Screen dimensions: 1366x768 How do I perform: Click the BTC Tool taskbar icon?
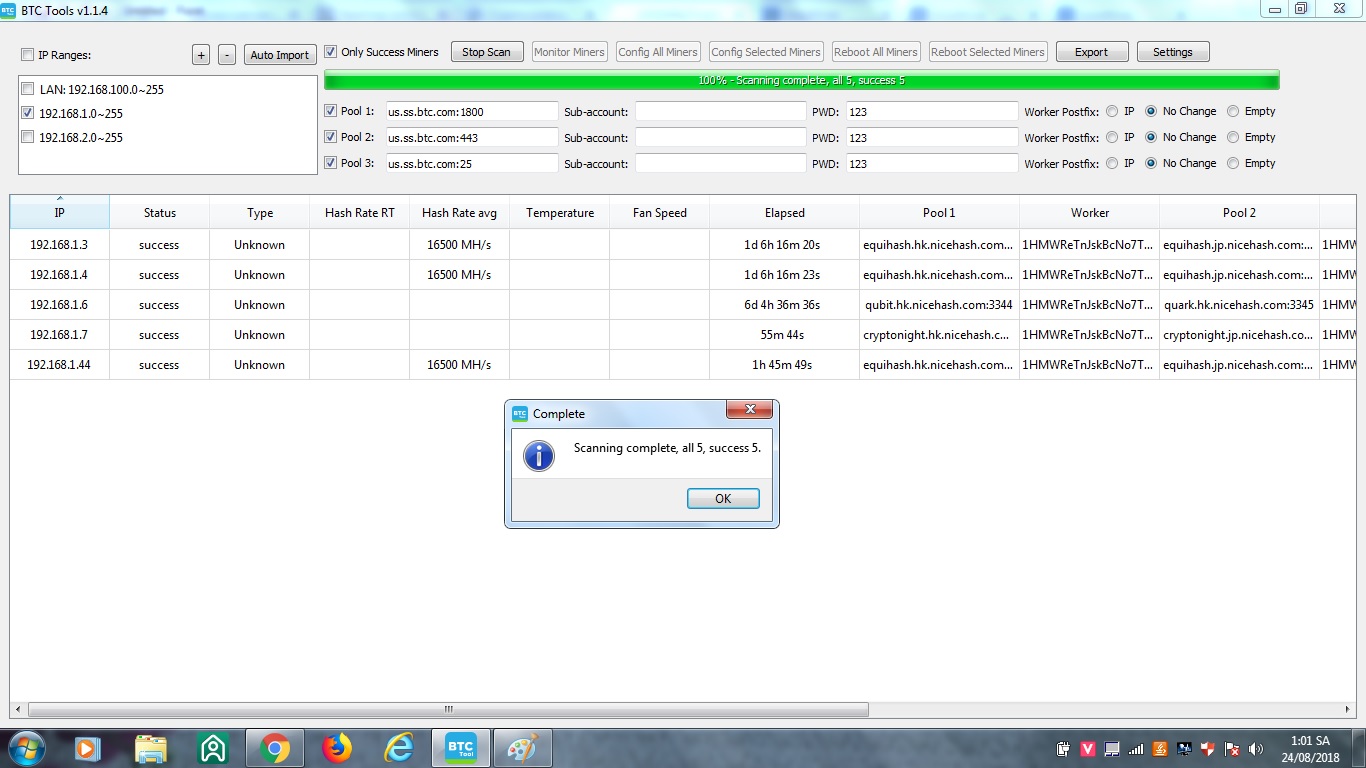(461, 748)
